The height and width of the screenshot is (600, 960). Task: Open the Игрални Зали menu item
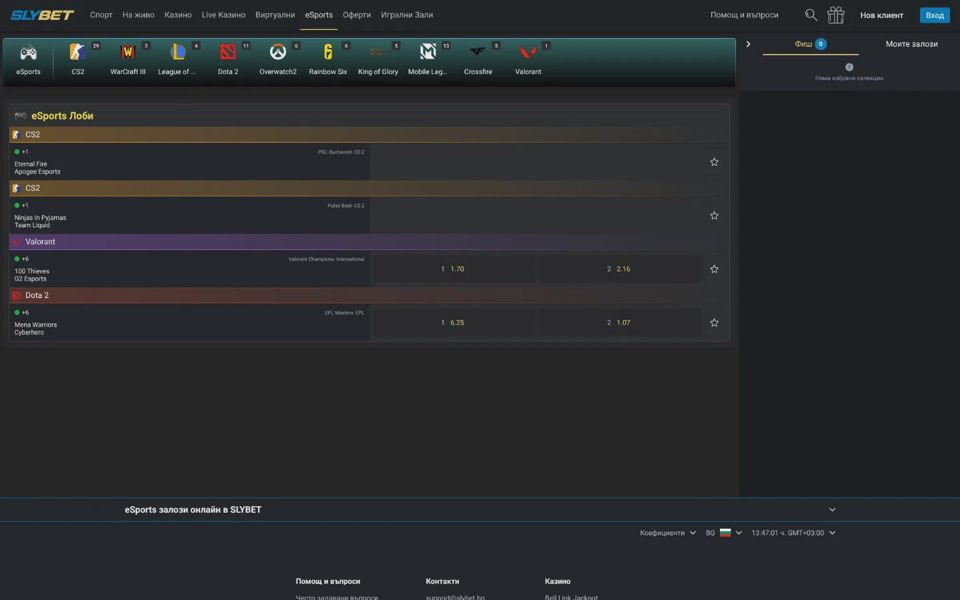point(407,15)
